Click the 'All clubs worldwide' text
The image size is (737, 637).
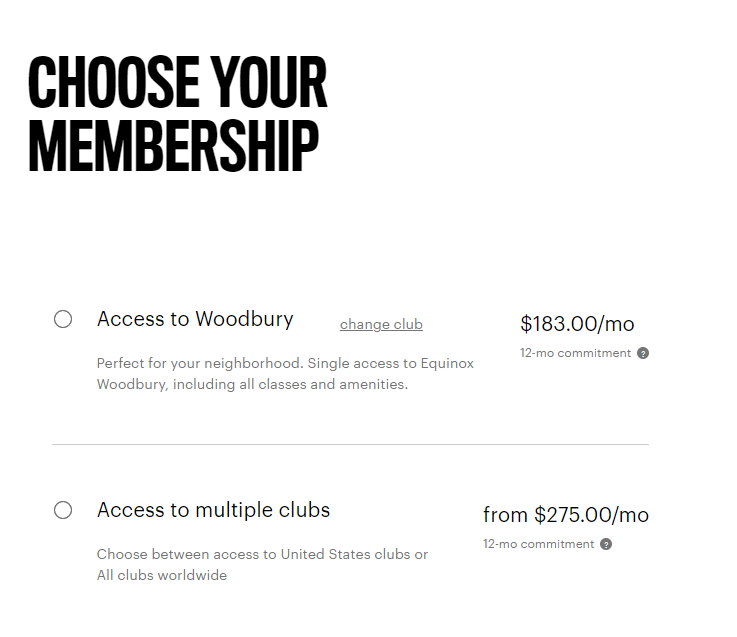(x=162, y=575)
